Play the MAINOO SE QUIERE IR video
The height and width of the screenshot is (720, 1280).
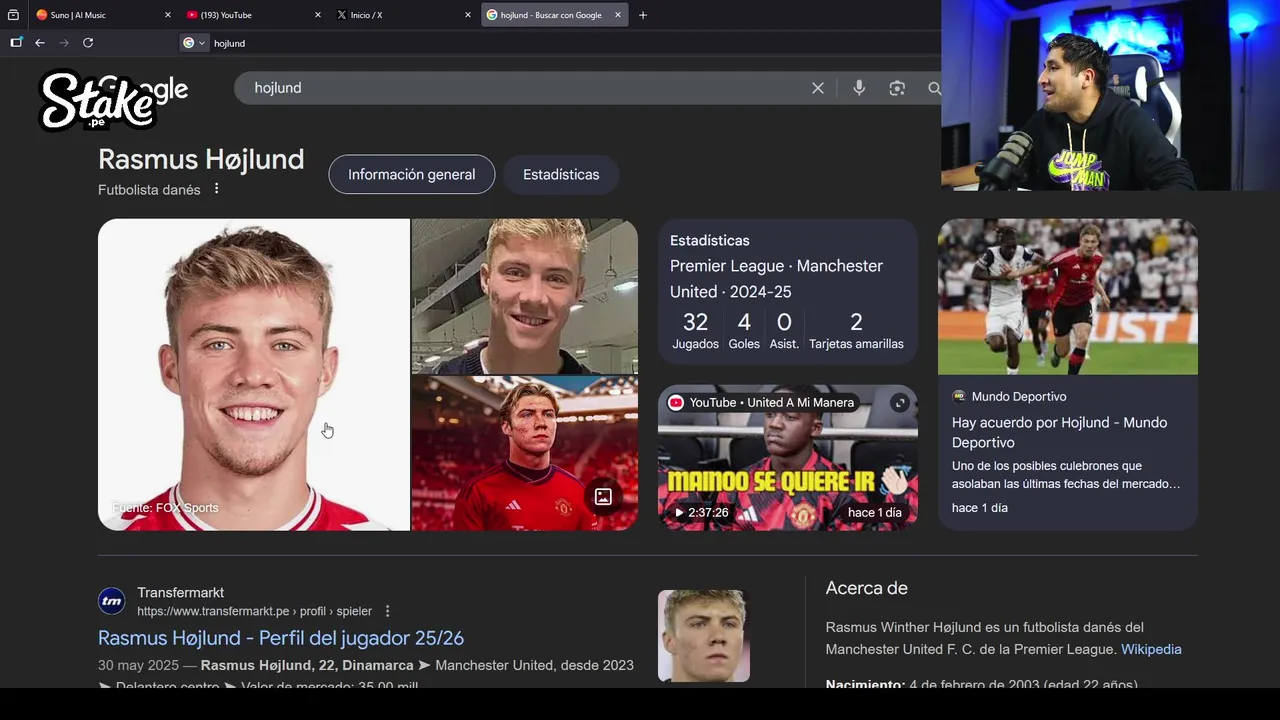point(788,458)
